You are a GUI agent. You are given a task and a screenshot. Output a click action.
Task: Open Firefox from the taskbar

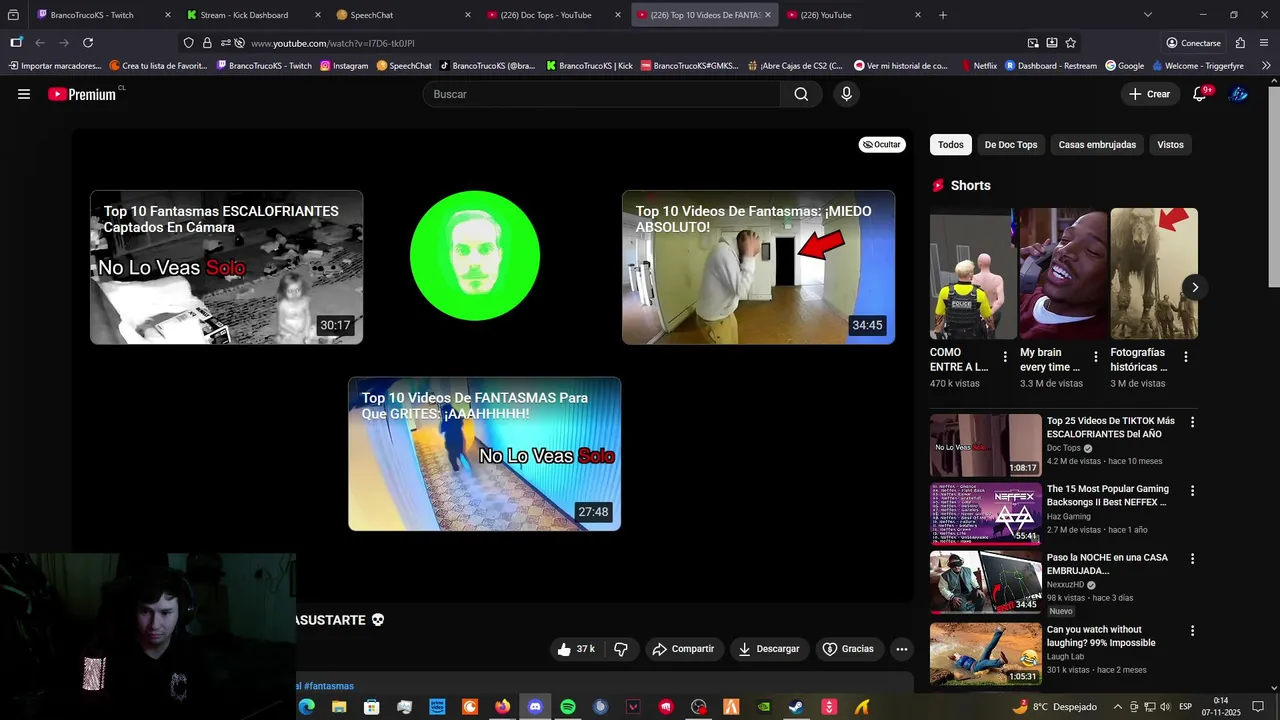[x=502, y=707]
